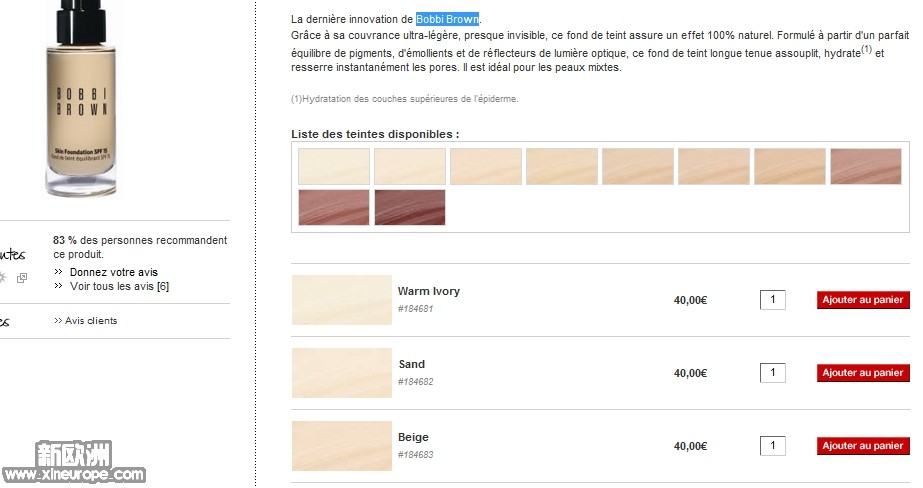Viewport: 923px width, 488px height.
Task: Click reference number #184682
Action: tap(416, 381)
